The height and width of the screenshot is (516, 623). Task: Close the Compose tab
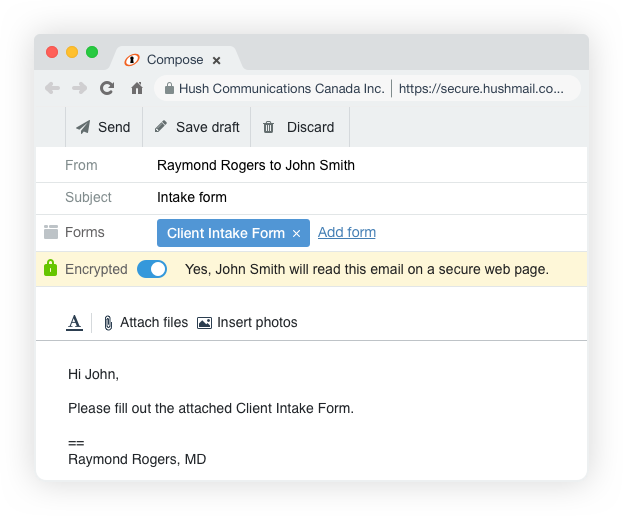[x=217, y=60]
